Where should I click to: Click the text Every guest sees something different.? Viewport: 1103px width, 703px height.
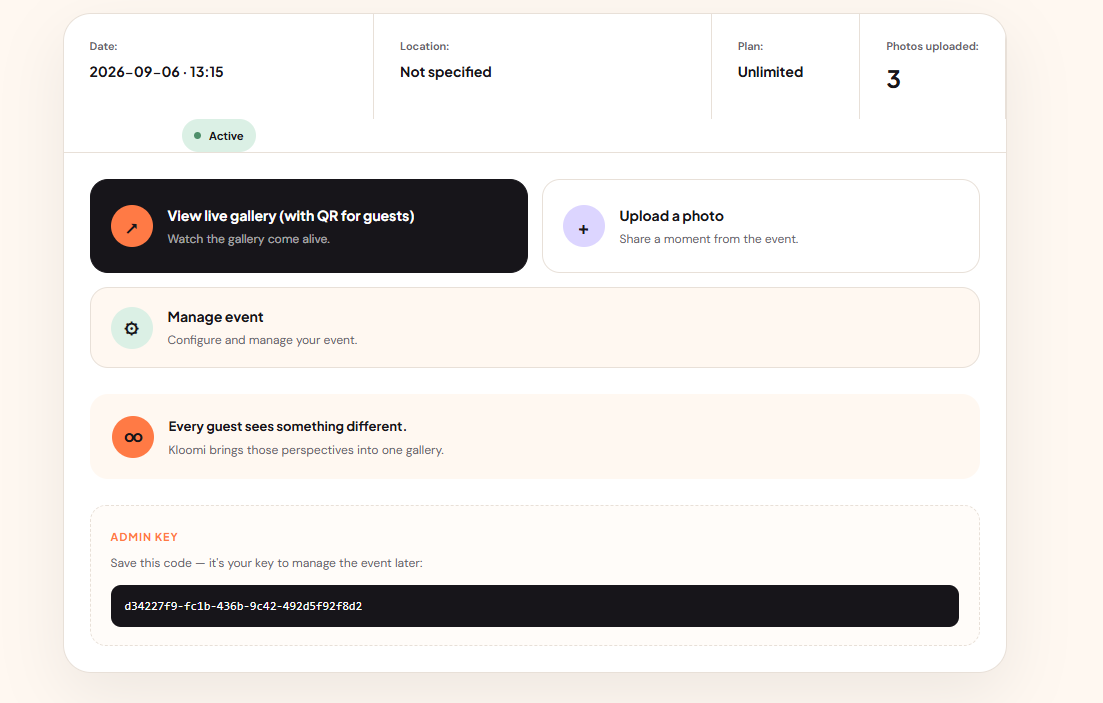[x=288, y=426]
